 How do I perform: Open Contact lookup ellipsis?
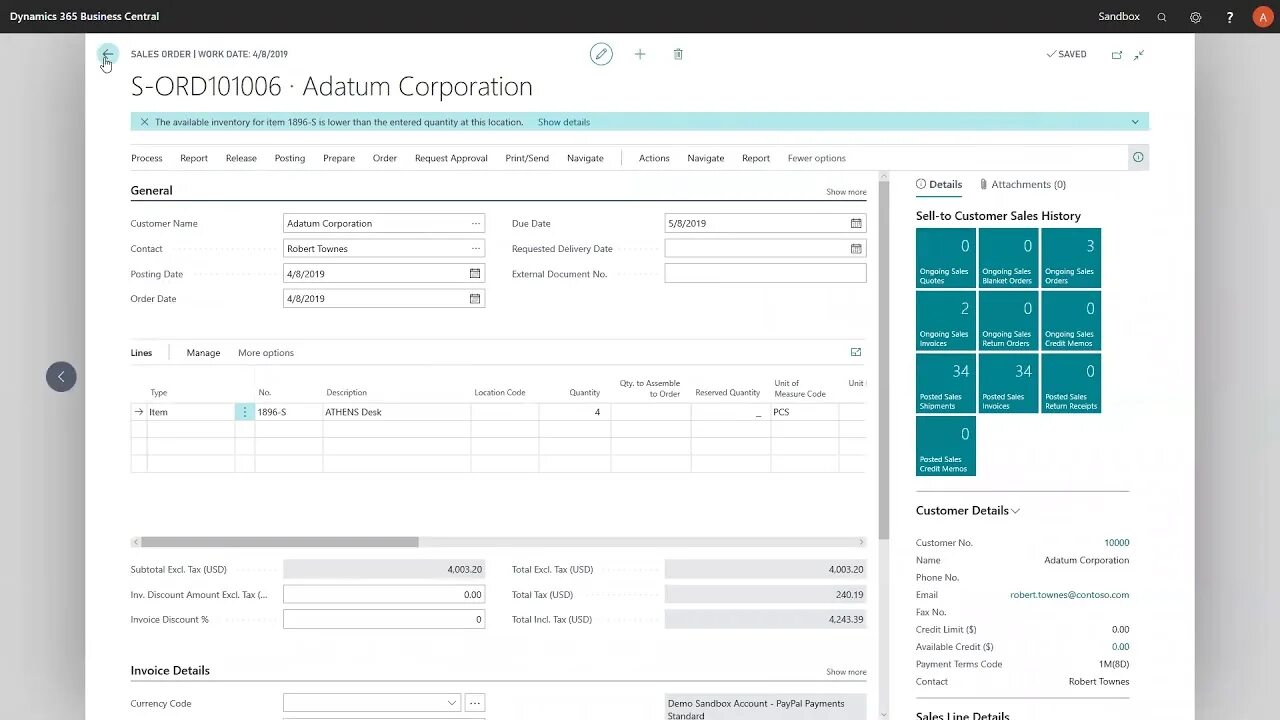click(476, 249)
